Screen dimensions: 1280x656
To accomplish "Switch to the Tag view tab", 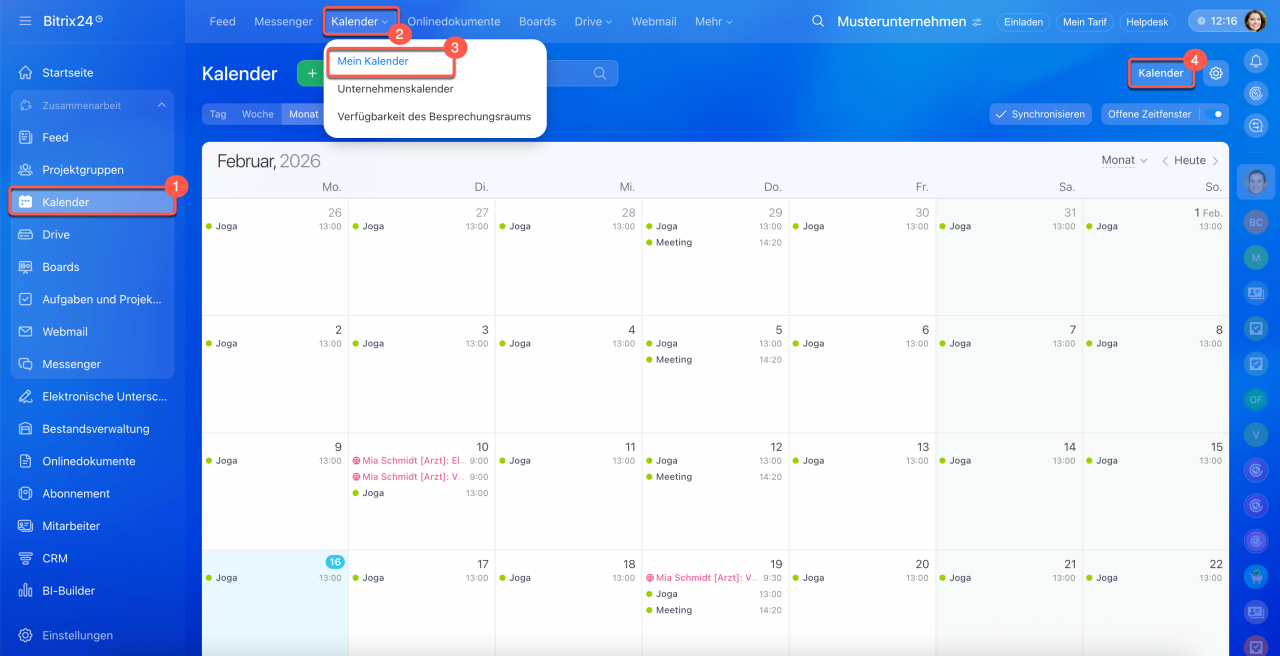I will [x=218, y=114].
